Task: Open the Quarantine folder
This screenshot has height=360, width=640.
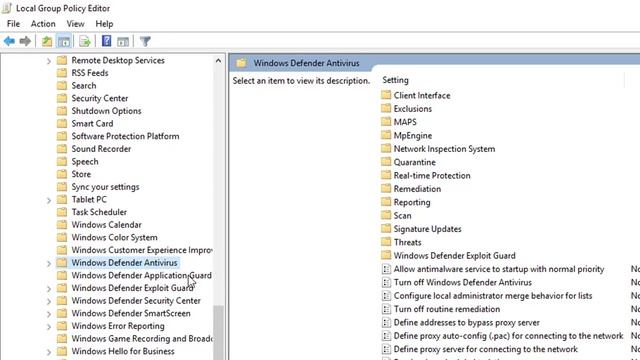Action: 414,162
